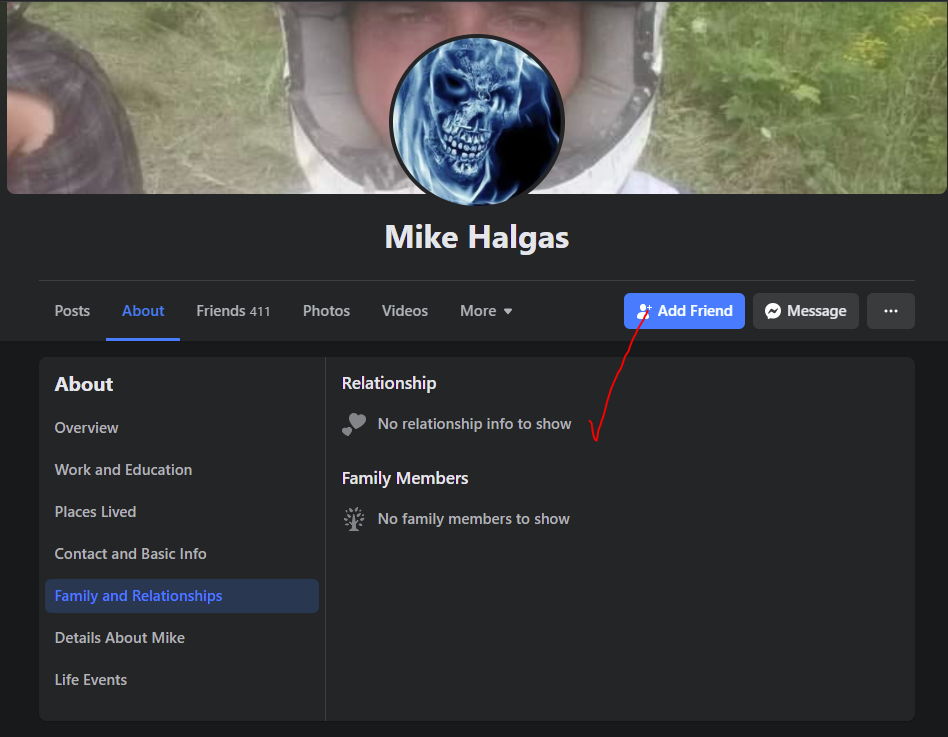
Task: Switch to the Posts tab
Action: click(72, 311)
